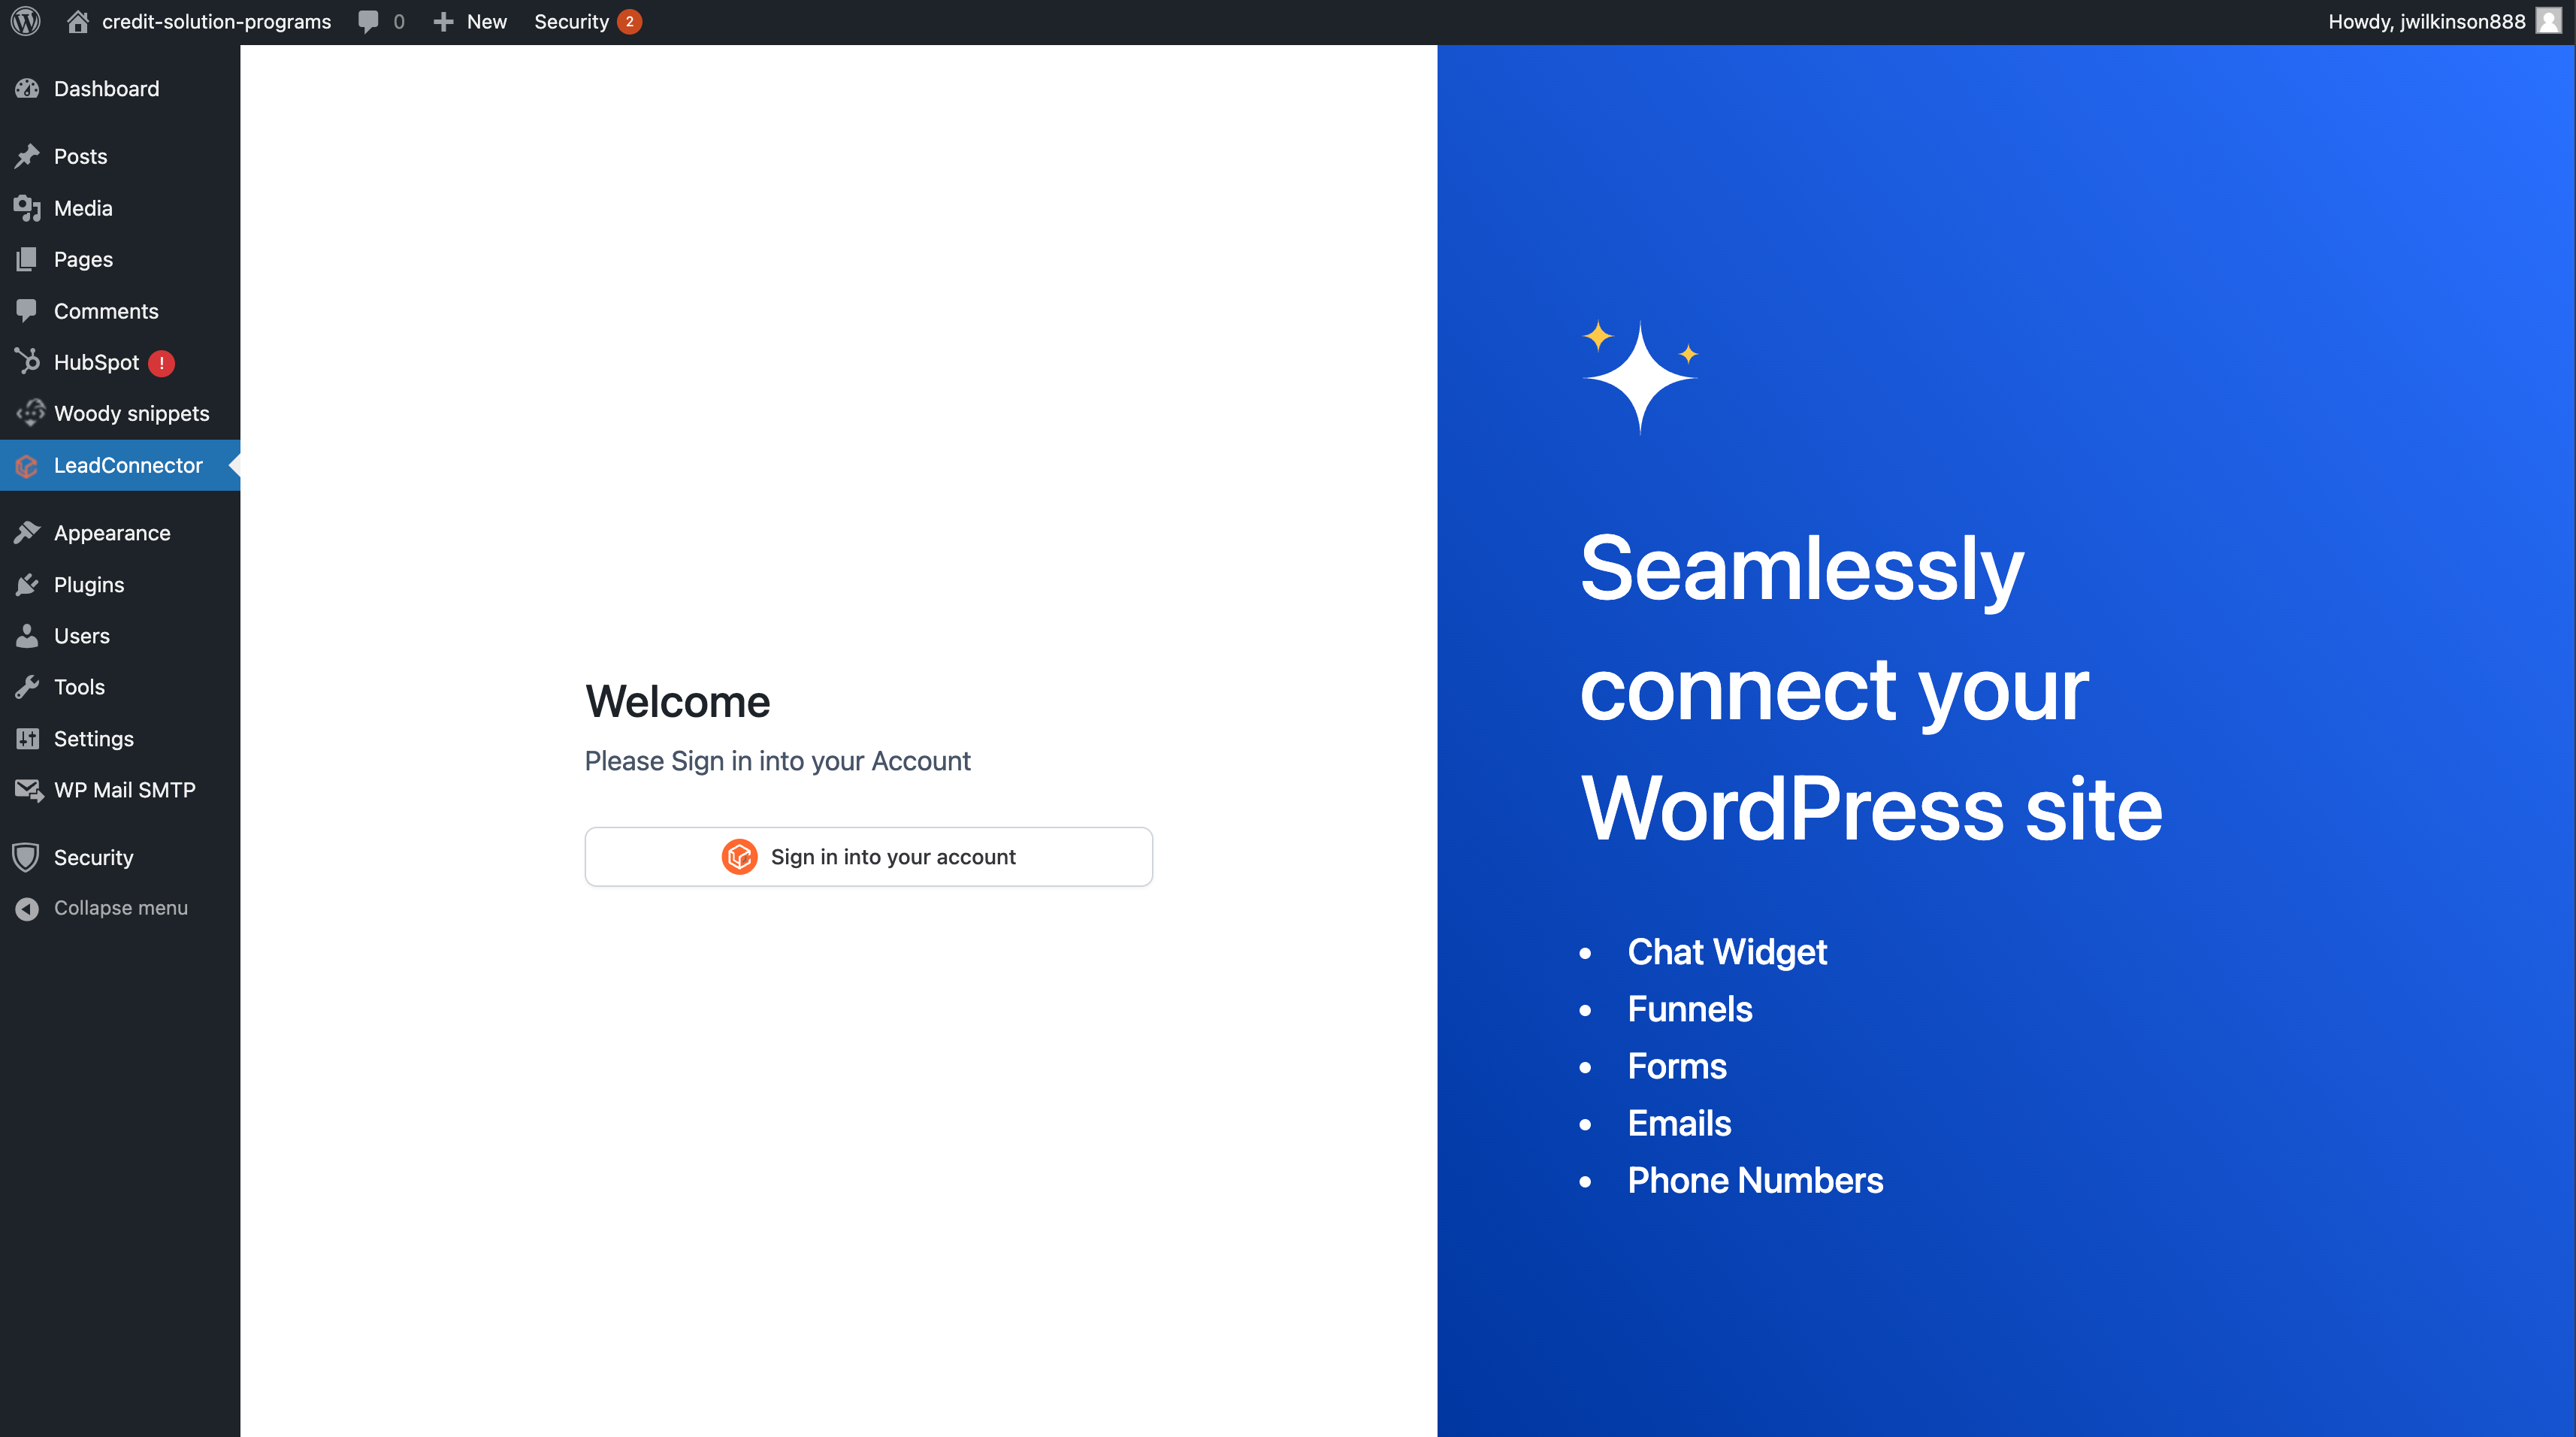Click the home icon for credit-solution-programs
Image resolution: width=2576 pixels, height=1437 pixels.
(78, 22)
